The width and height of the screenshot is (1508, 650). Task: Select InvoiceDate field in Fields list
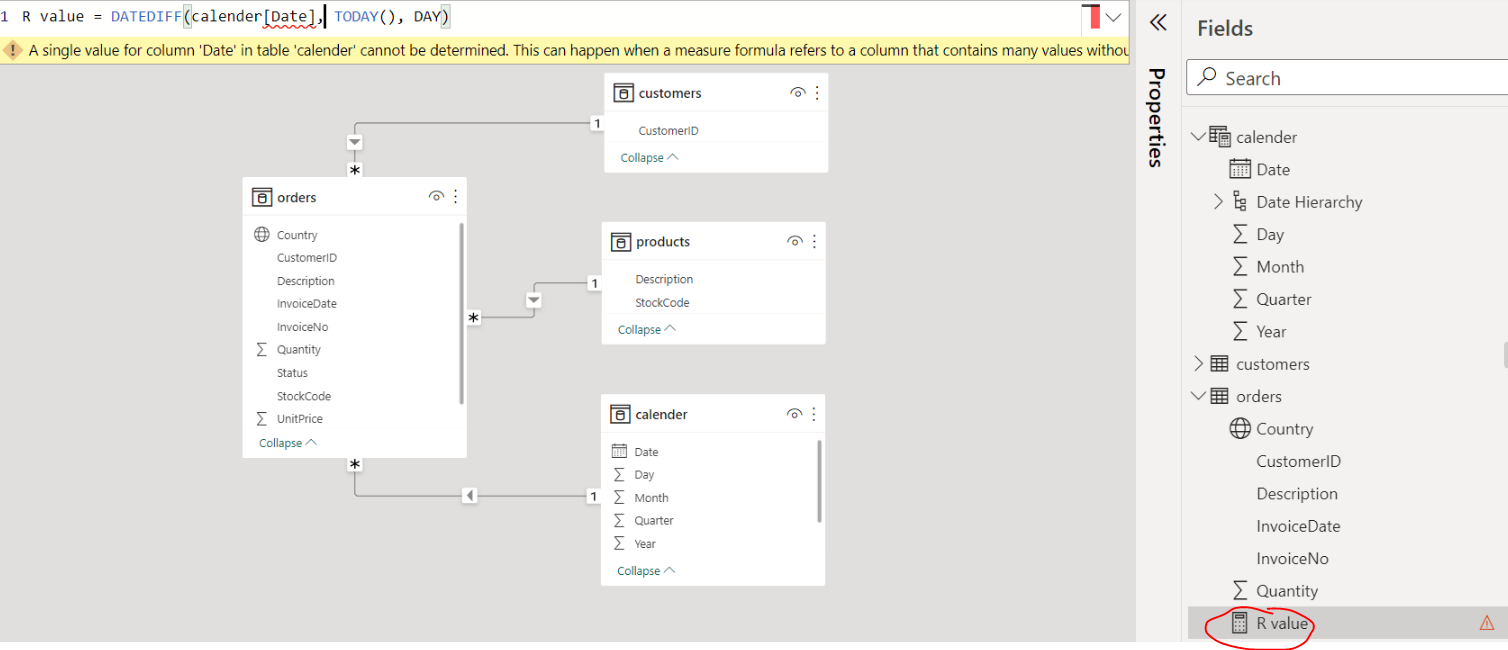[x=1298, y=526]
